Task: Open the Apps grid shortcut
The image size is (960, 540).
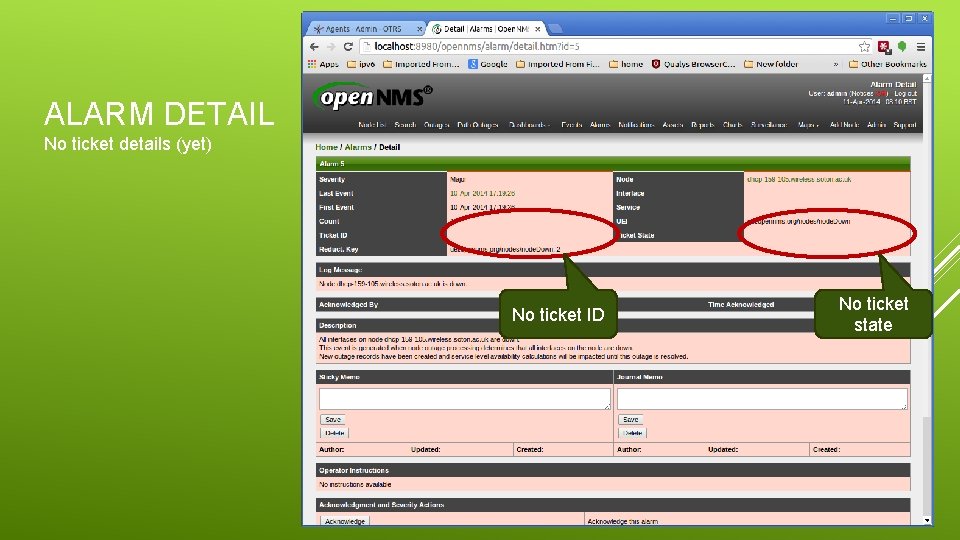Action: [323, 64]
